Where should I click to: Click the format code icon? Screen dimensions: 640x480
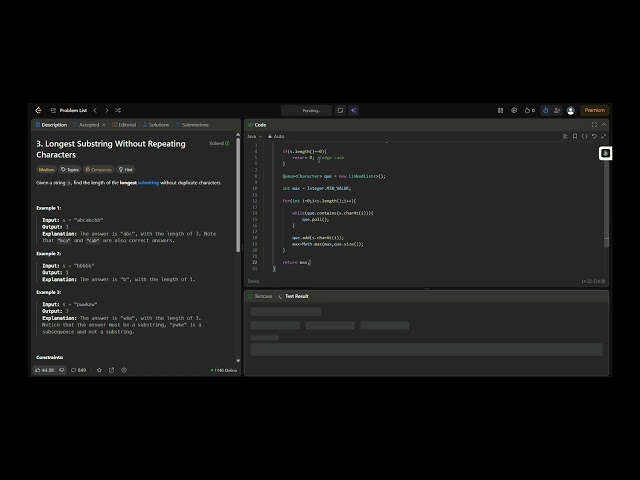pyautogui.click(x=565, y=136)
